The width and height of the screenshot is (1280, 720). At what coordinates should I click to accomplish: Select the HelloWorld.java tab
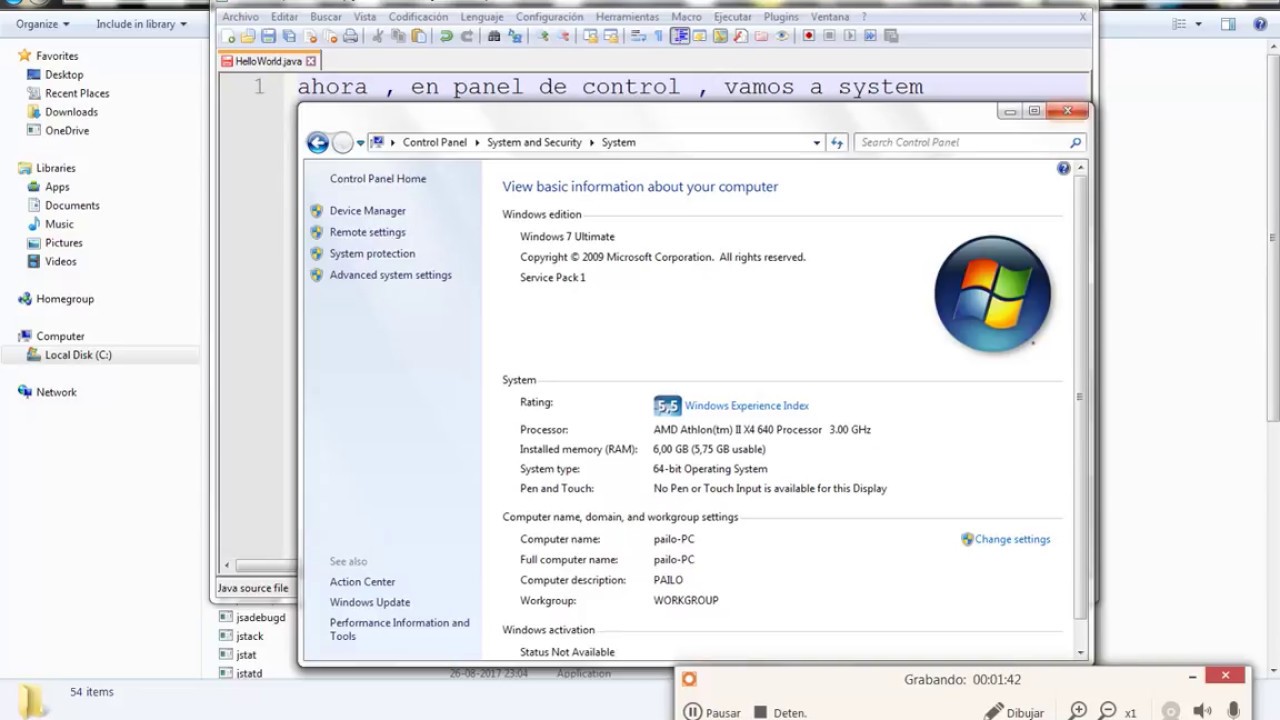(268, 61)
